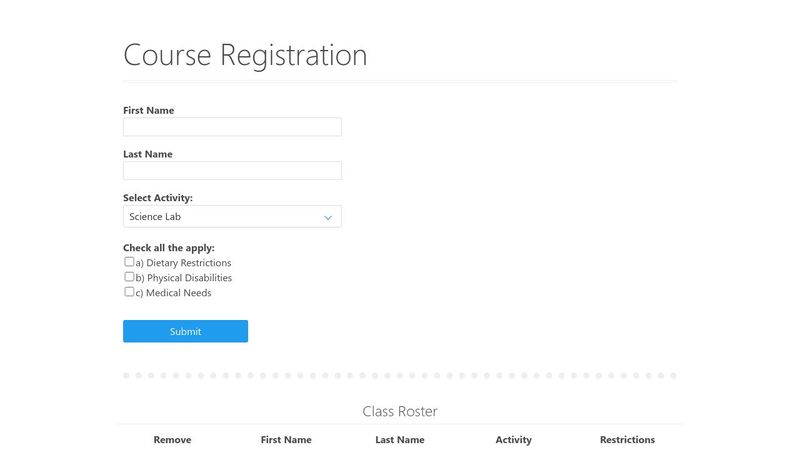Click the chevron arrow in the activity dropdown
Image resolution: width=800 pixels, height=450 pixels.
[x=328, y=217]
